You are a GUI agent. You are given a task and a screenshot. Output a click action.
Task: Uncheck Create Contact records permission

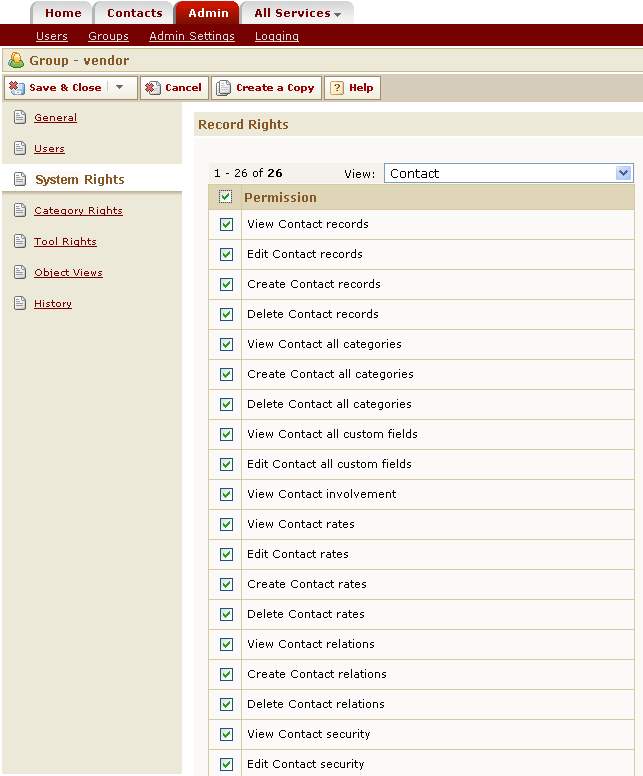point(226,284)
